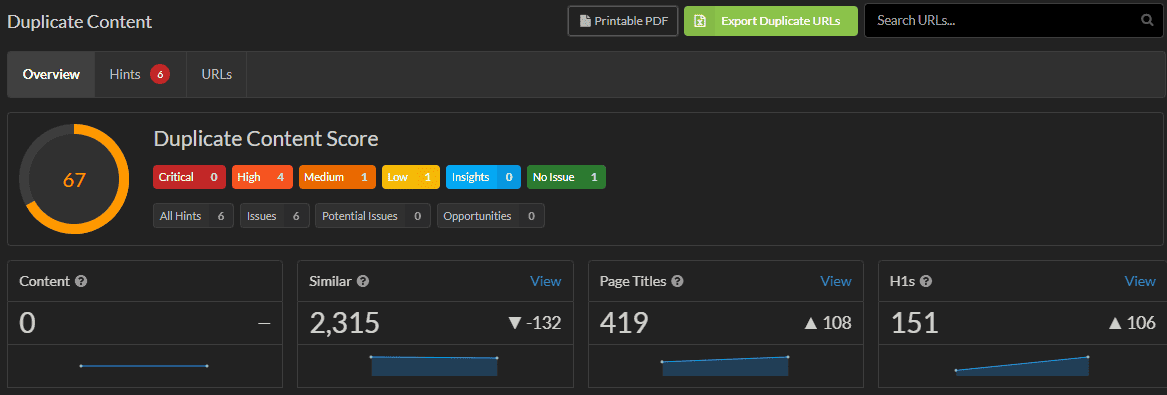Select the All Hints filter
This screenshot has width=1167, height=395.
click(194, 216)
